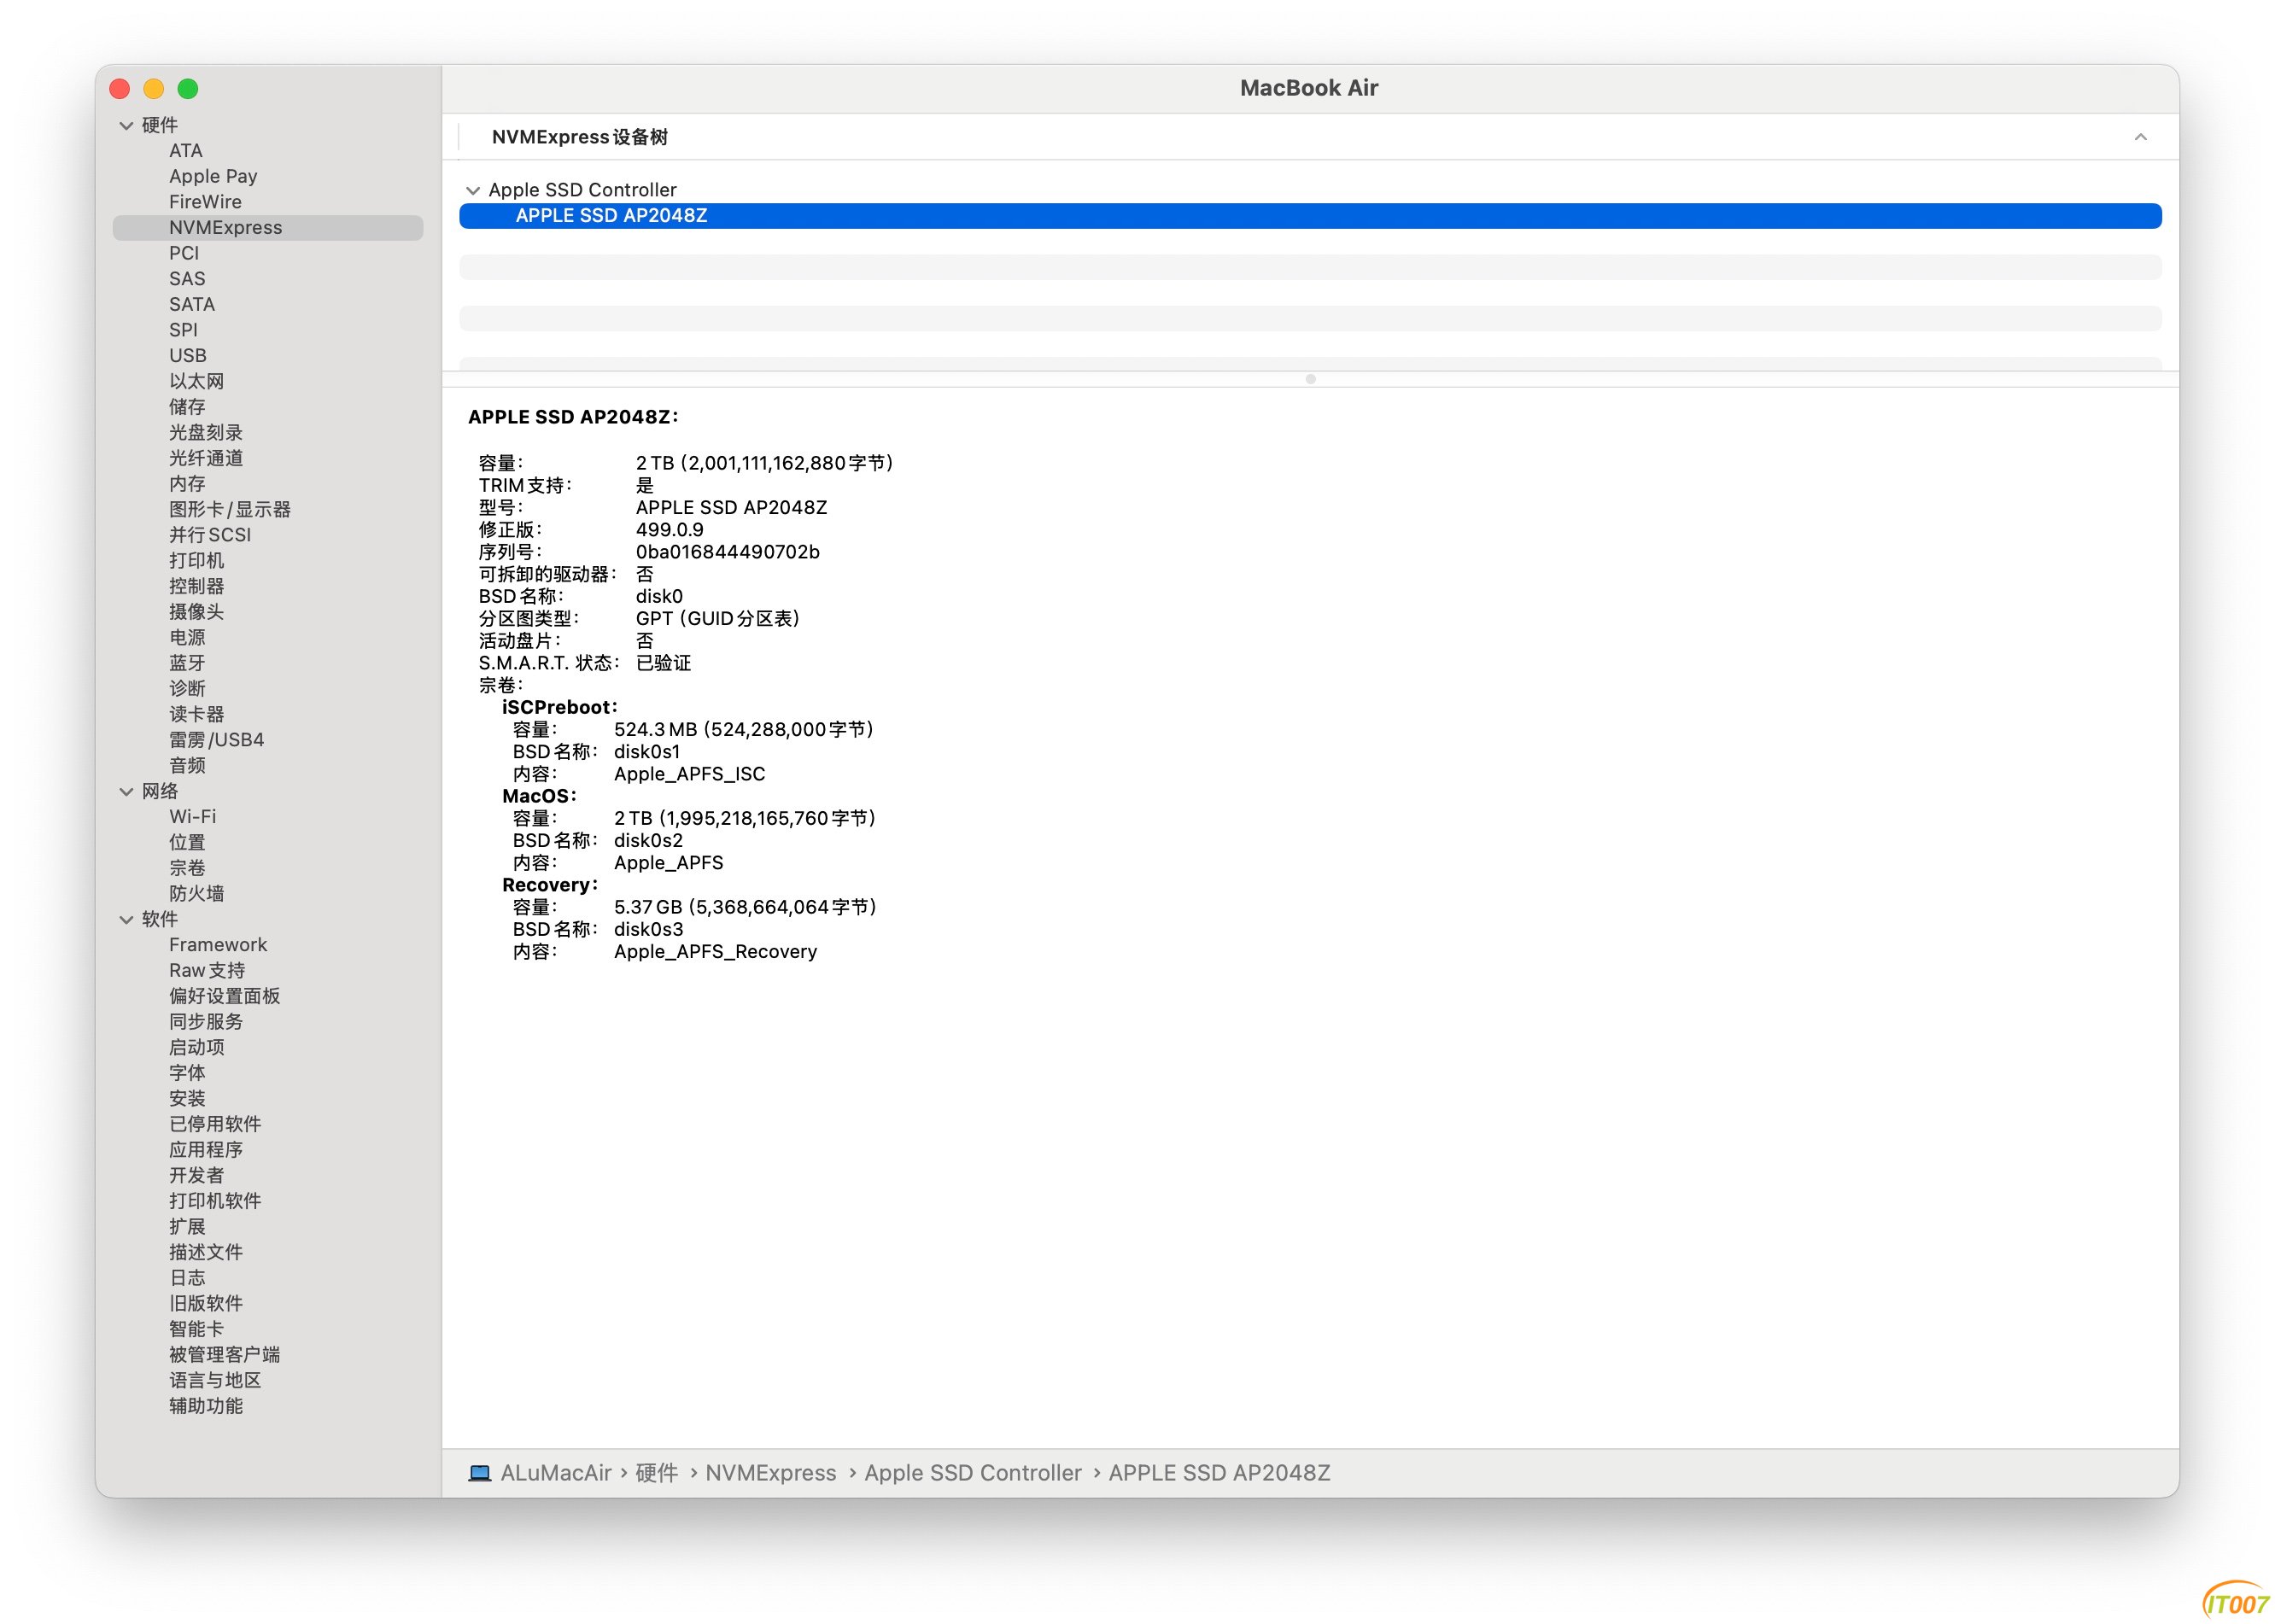Open 内存 hardware category
The image size is (2275, 1624).
[x=187, y=484]
